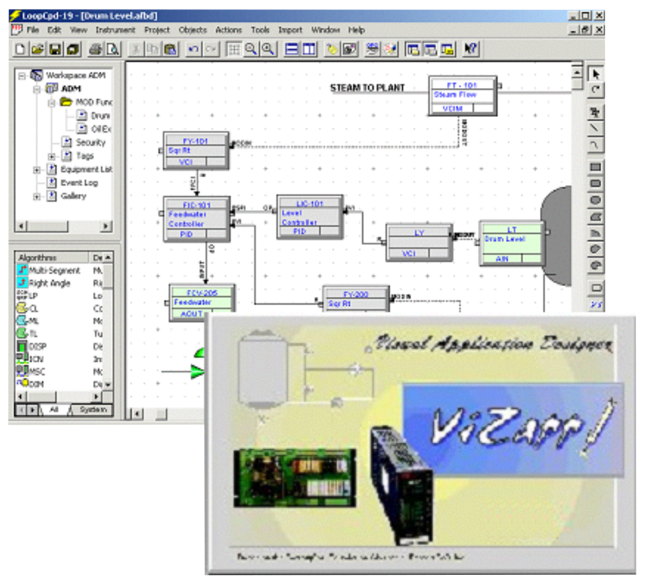Open the File menu
The image size is (650, 587).
click(33, 30)
